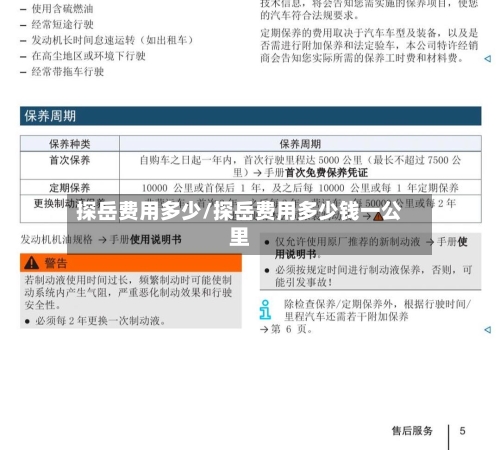Click the small triangle marker after 材料费
The image size is (500, 450).
(x=487, y=59)
